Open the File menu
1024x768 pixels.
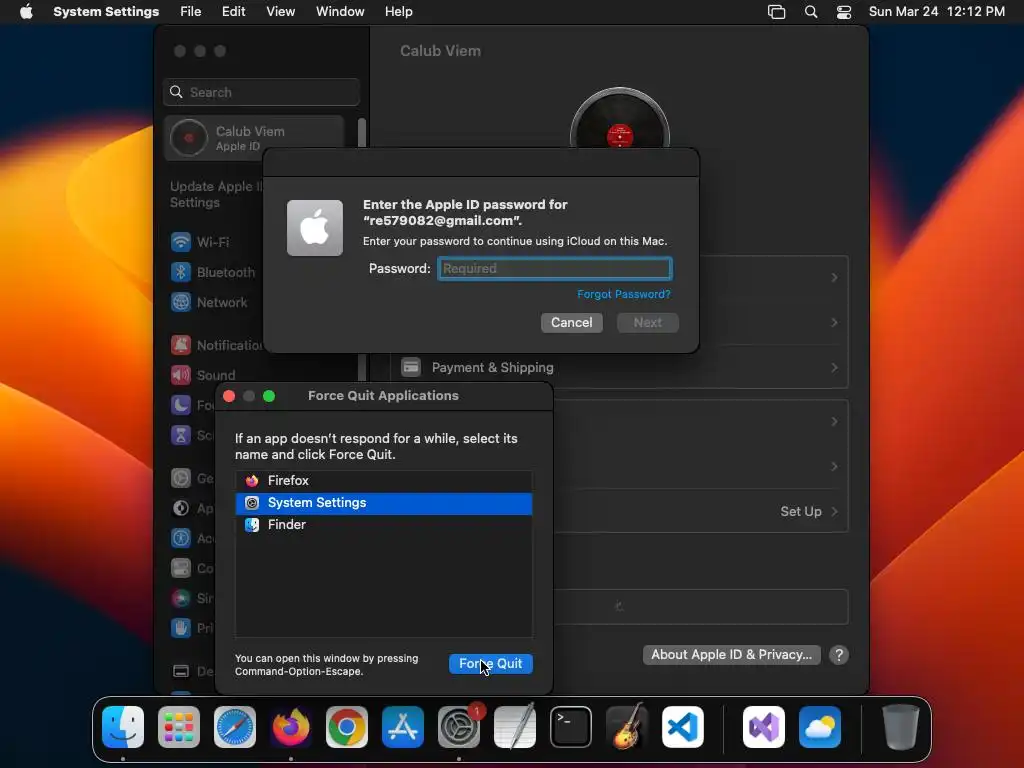[x=190, y=12]
